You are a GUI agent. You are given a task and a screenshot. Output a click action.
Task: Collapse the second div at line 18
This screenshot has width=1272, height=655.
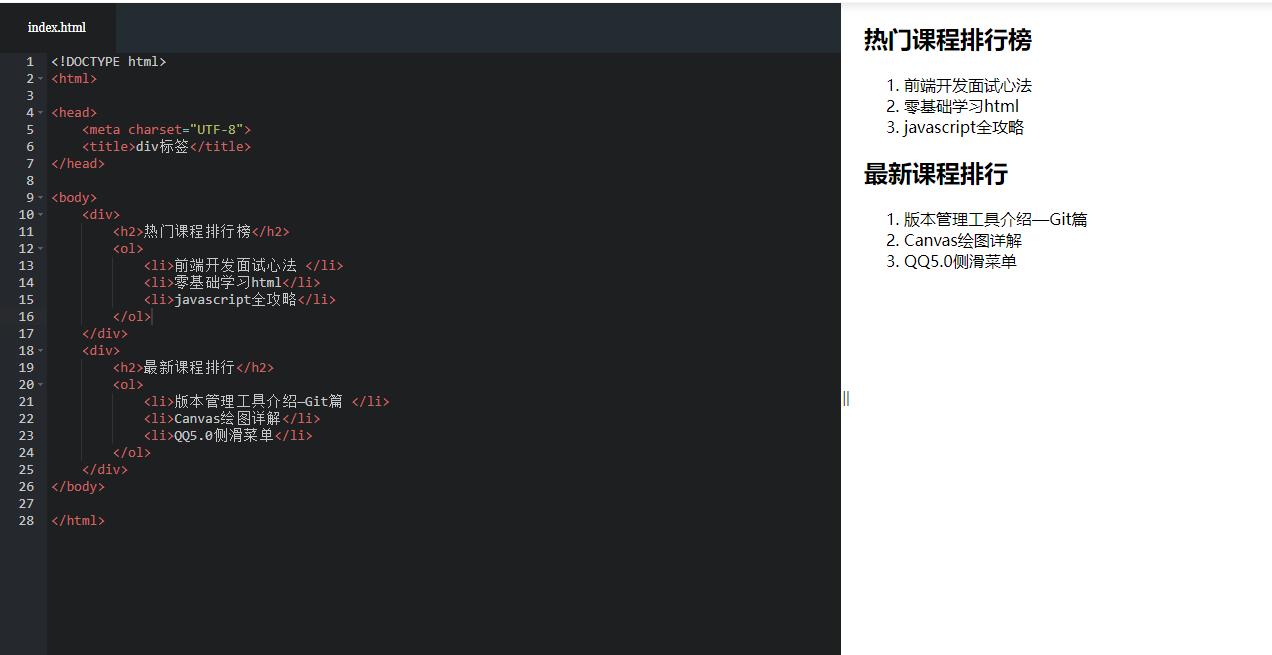[41, 350]
